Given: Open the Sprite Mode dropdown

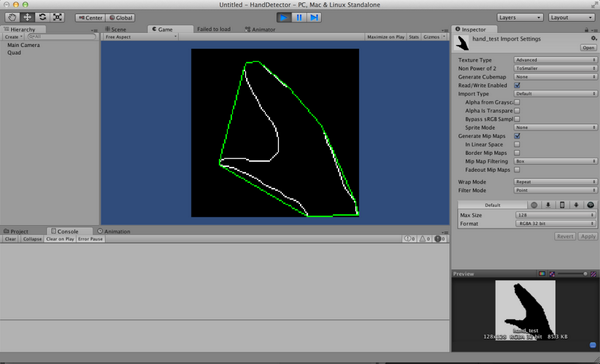Looking at the screenshot, I should pos(555,127).
